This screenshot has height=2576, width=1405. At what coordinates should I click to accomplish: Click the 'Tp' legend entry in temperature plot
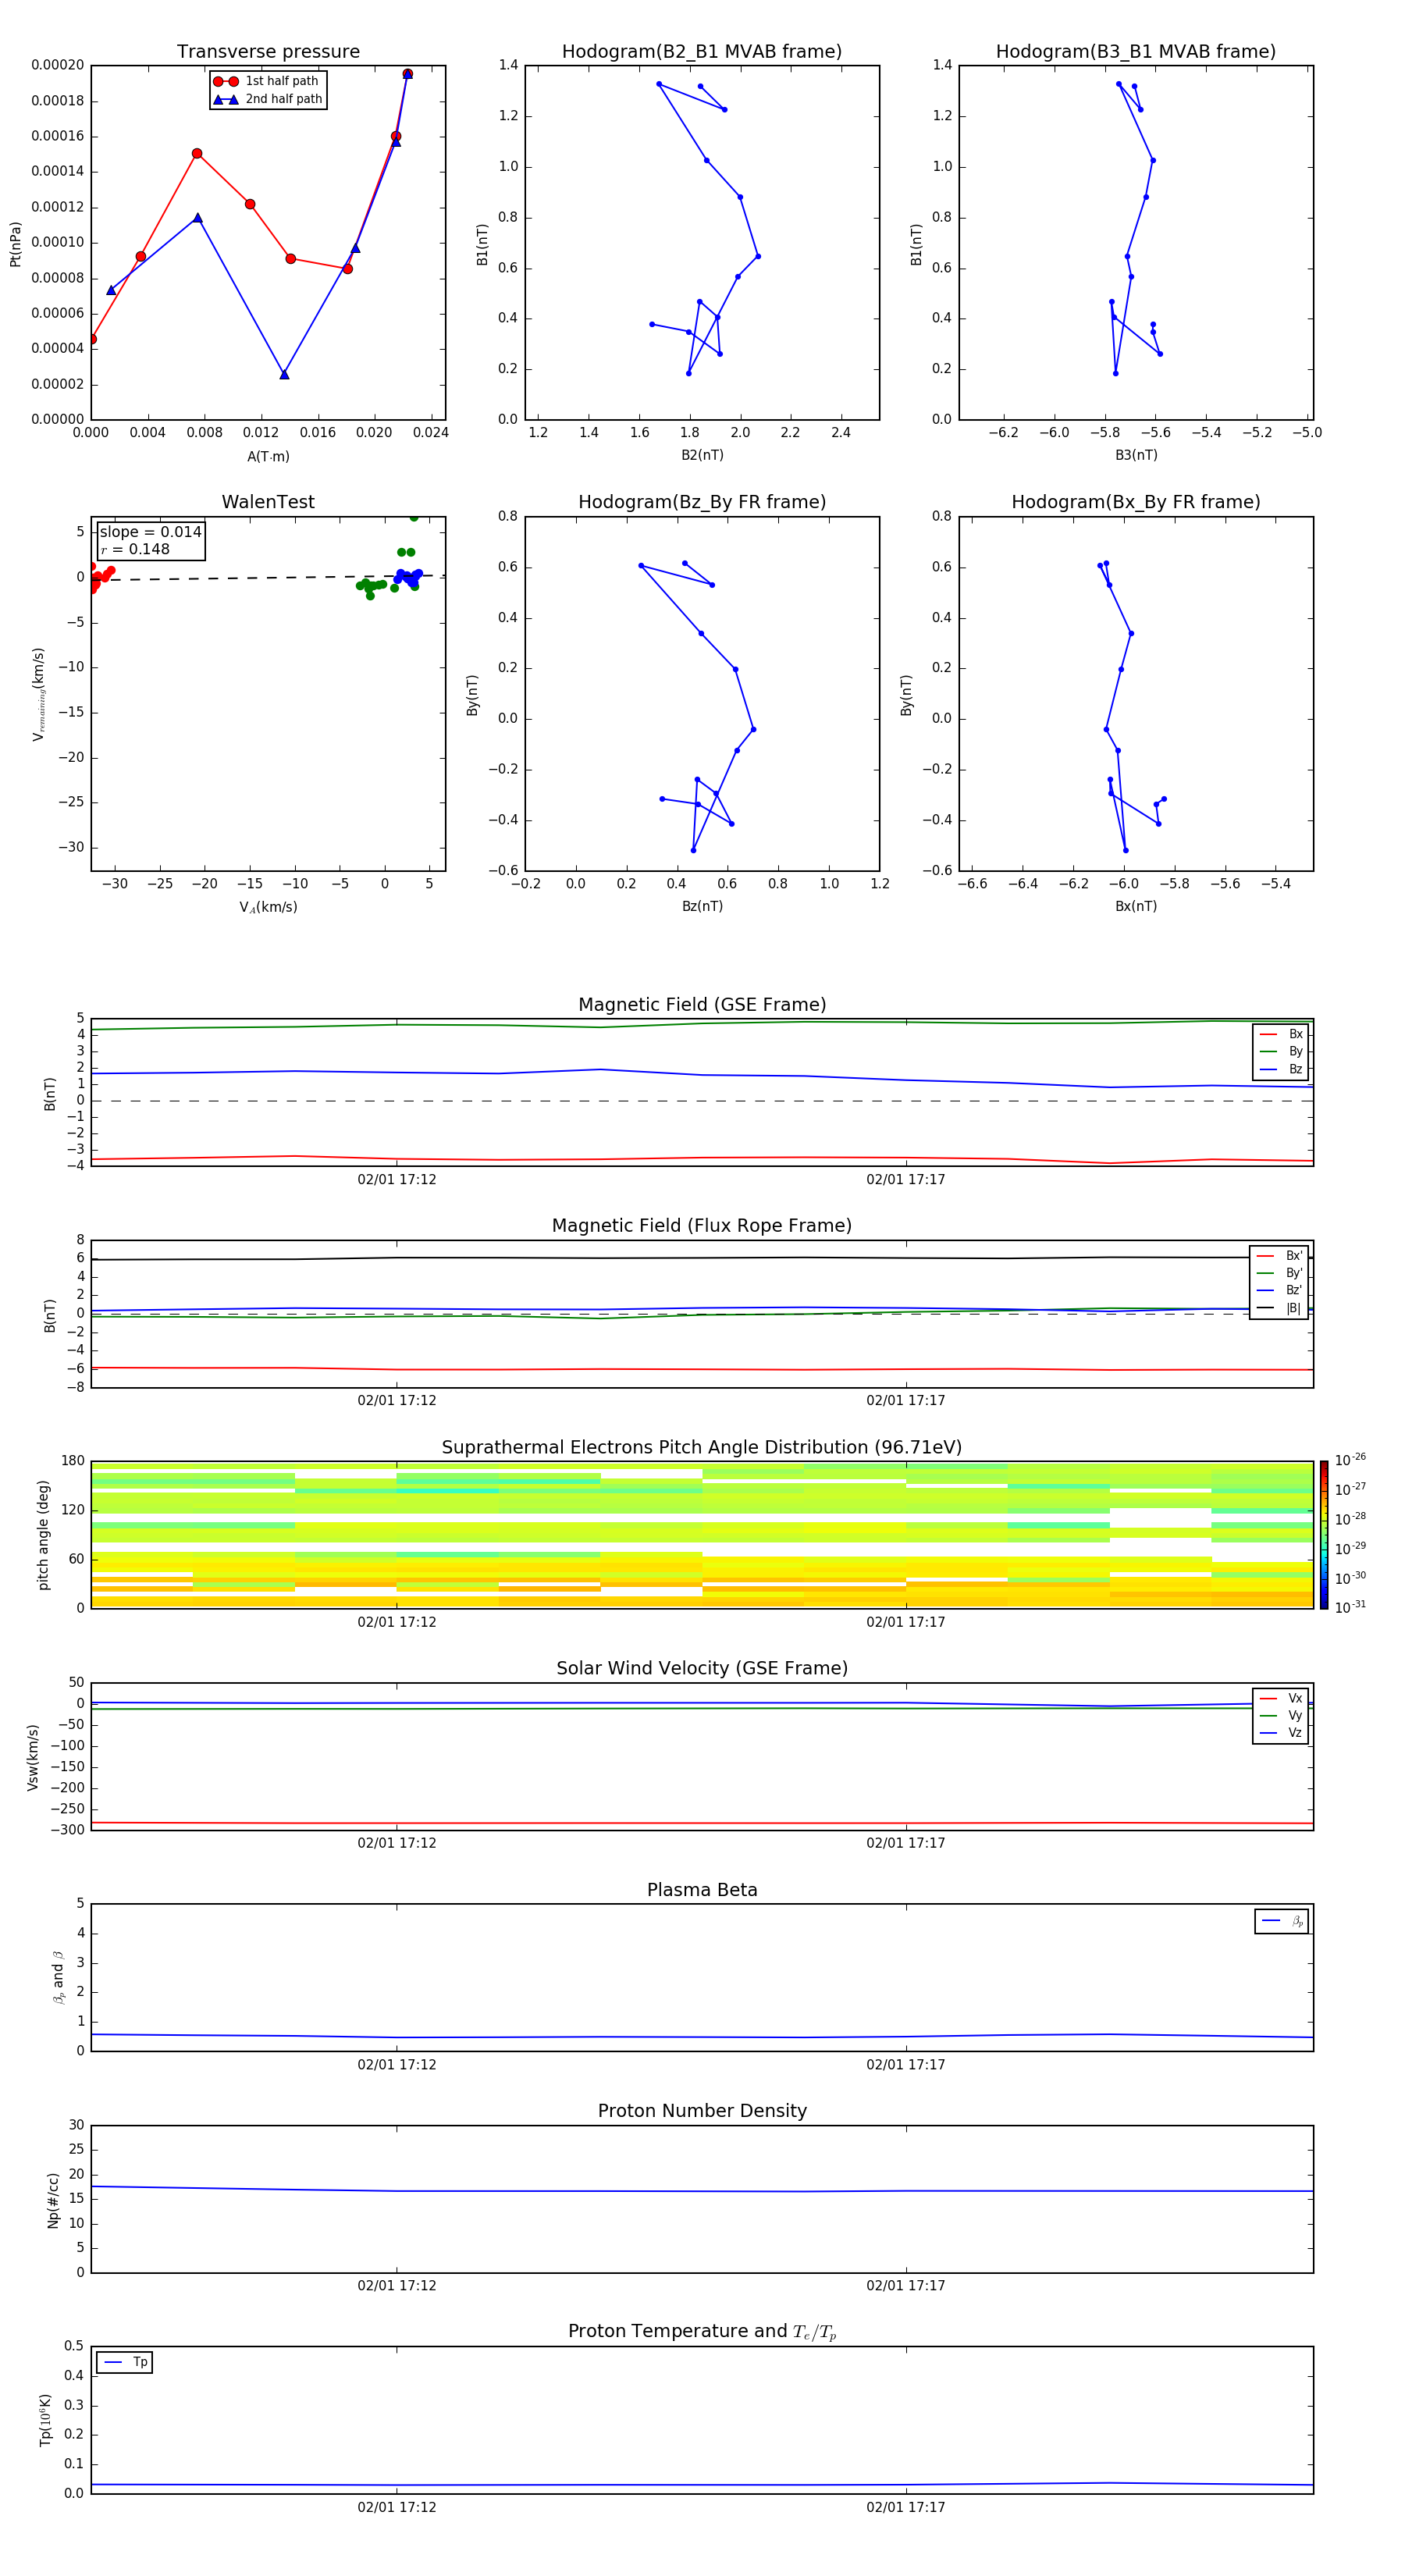coord(125,2363)
